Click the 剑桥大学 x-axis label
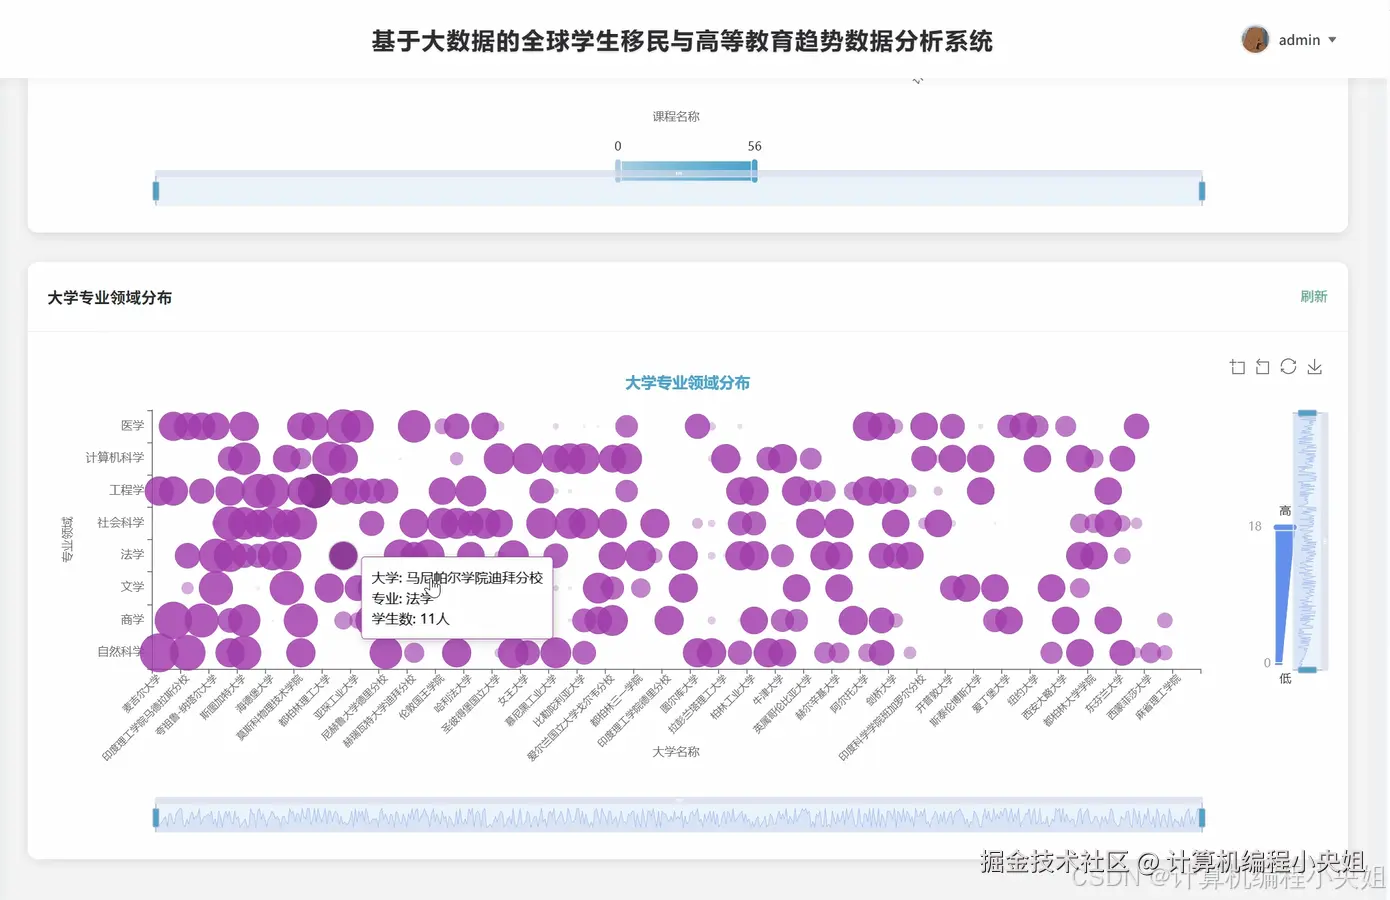Viewport: 1390px width, 900px height. tap(881, 690)
